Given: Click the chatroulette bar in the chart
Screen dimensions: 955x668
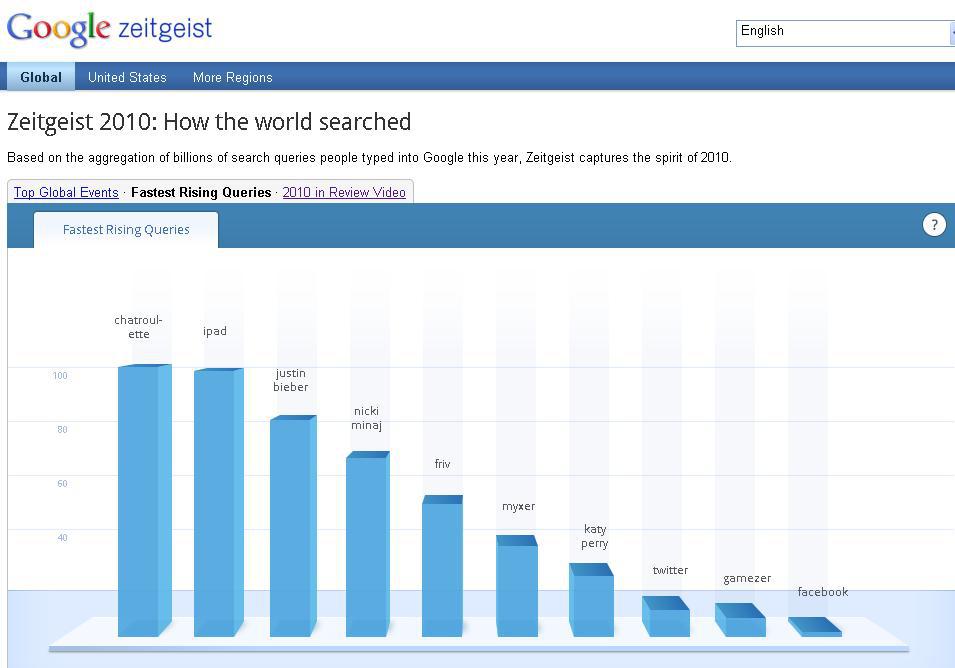Looking at the screenshot, I should tap(140, 500).
